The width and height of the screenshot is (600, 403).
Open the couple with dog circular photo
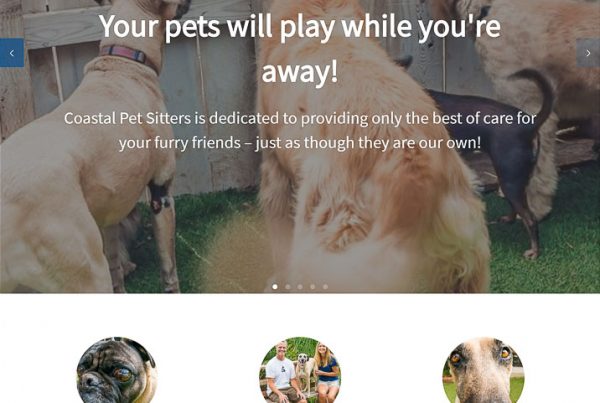pyautogui.click(x=300, y=370)
